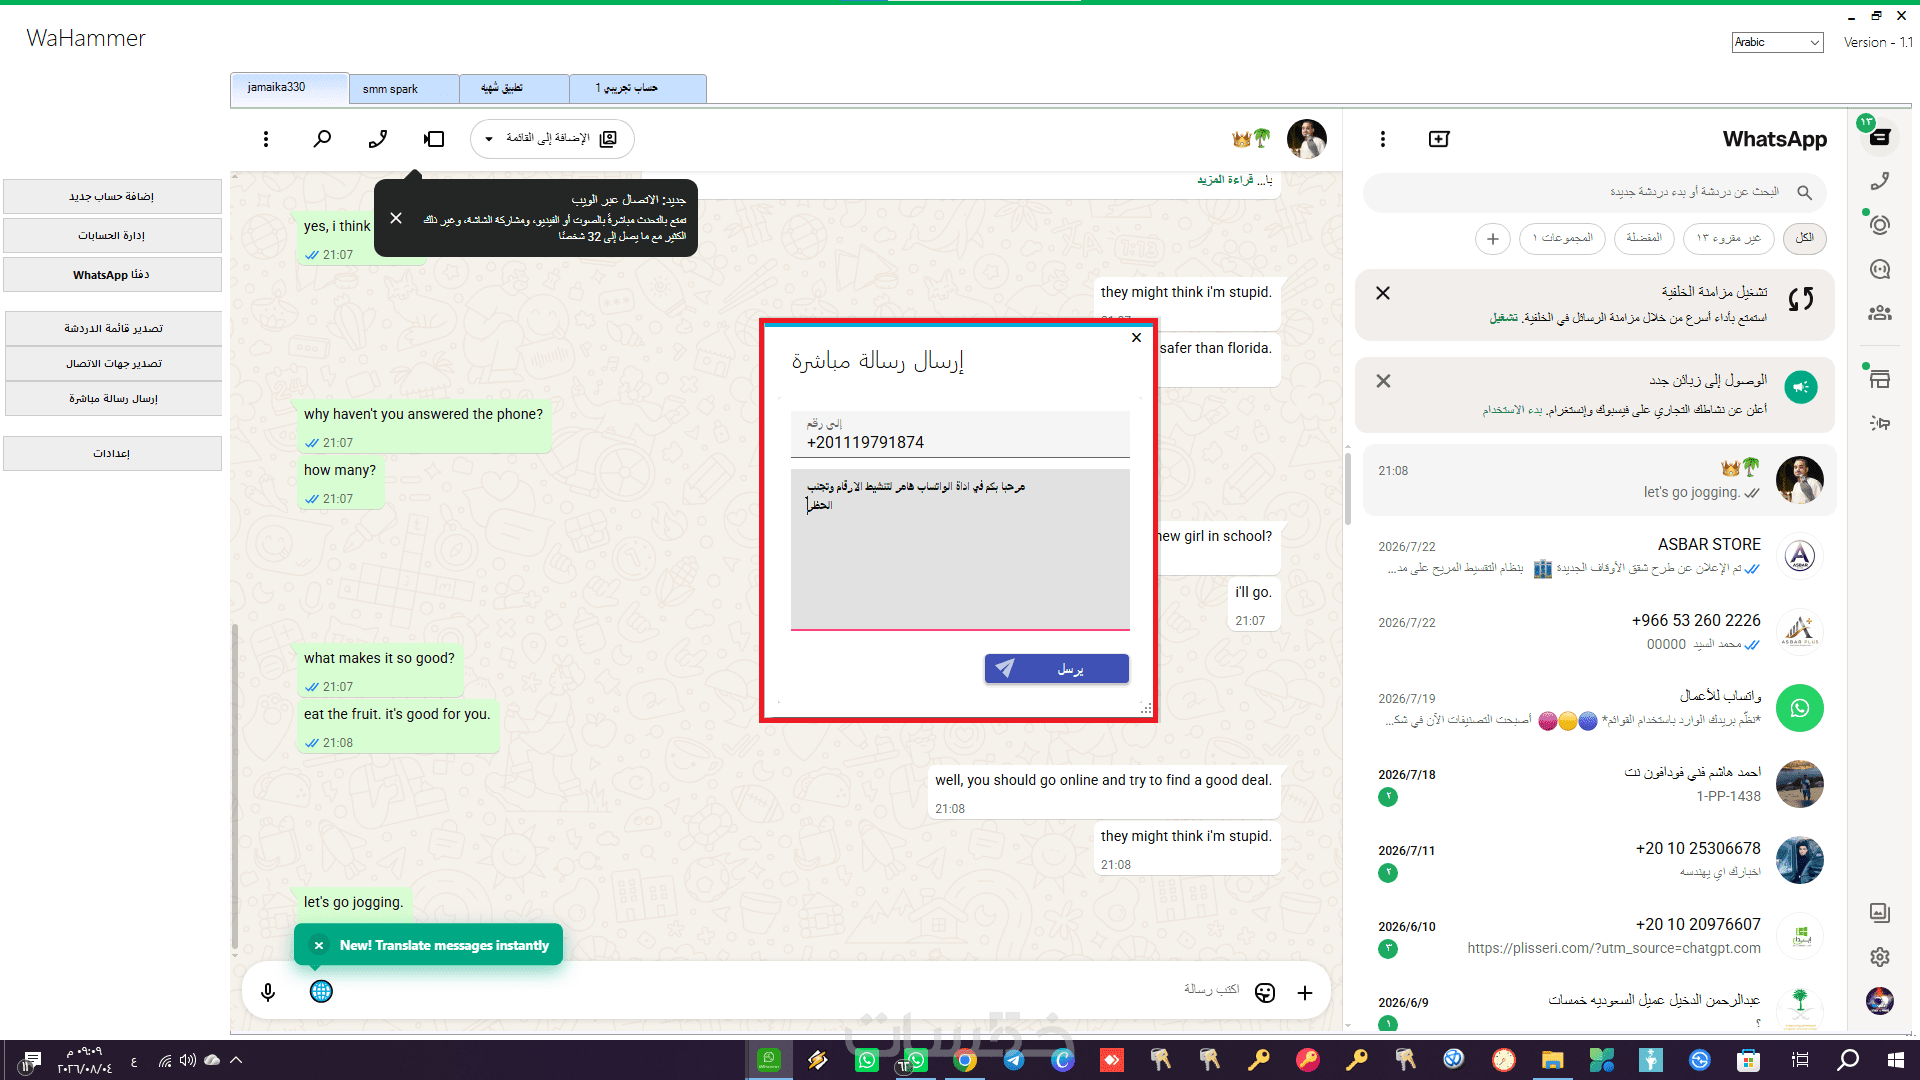Open the emoji picker
Viewport: 1920px width, 1080px height.
pyautogui.click(x=1265, y=992)
